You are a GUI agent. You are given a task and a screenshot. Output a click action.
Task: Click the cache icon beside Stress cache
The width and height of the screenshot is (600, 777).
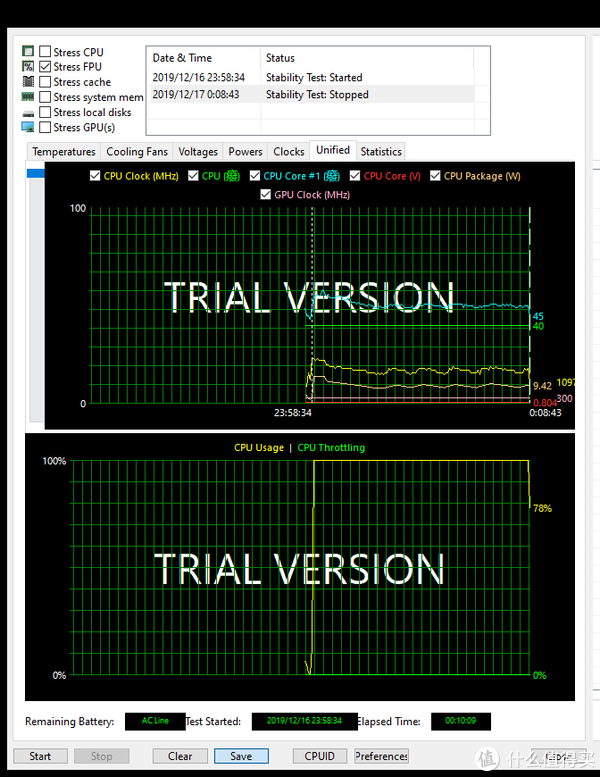coord(28,82)
